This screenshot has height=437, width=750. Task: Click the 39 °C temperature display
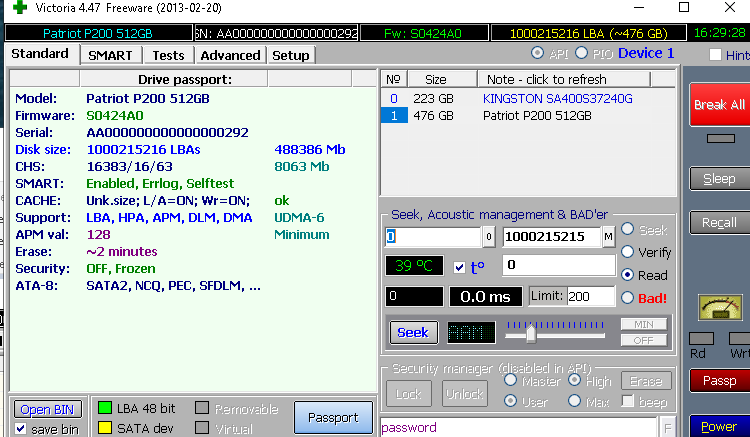(x=414, y=265)
